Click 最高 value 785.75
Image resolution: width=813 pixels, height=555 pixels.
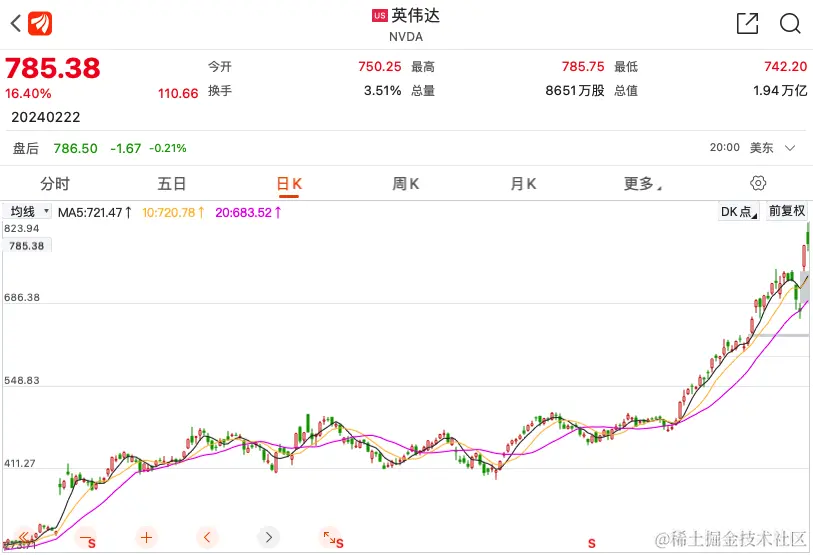coord(583,66)
